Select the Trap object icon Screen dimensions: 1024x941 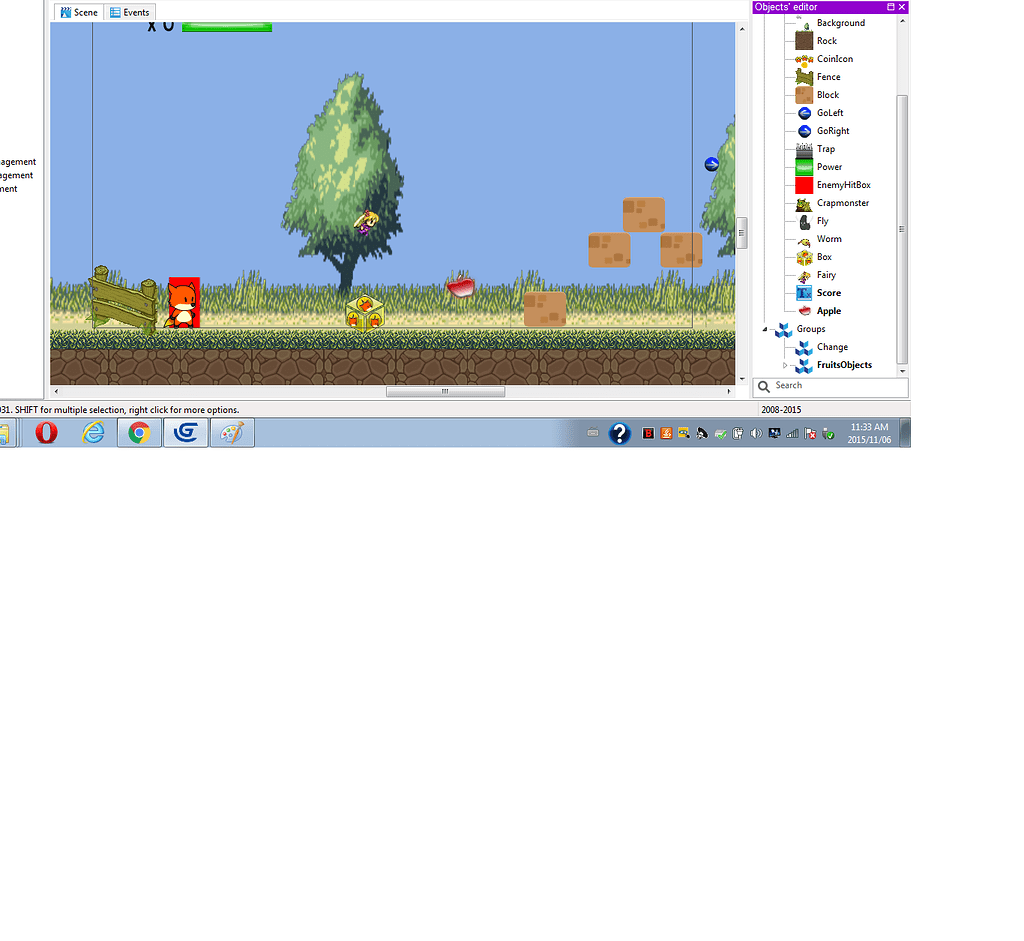pos(804,149)
